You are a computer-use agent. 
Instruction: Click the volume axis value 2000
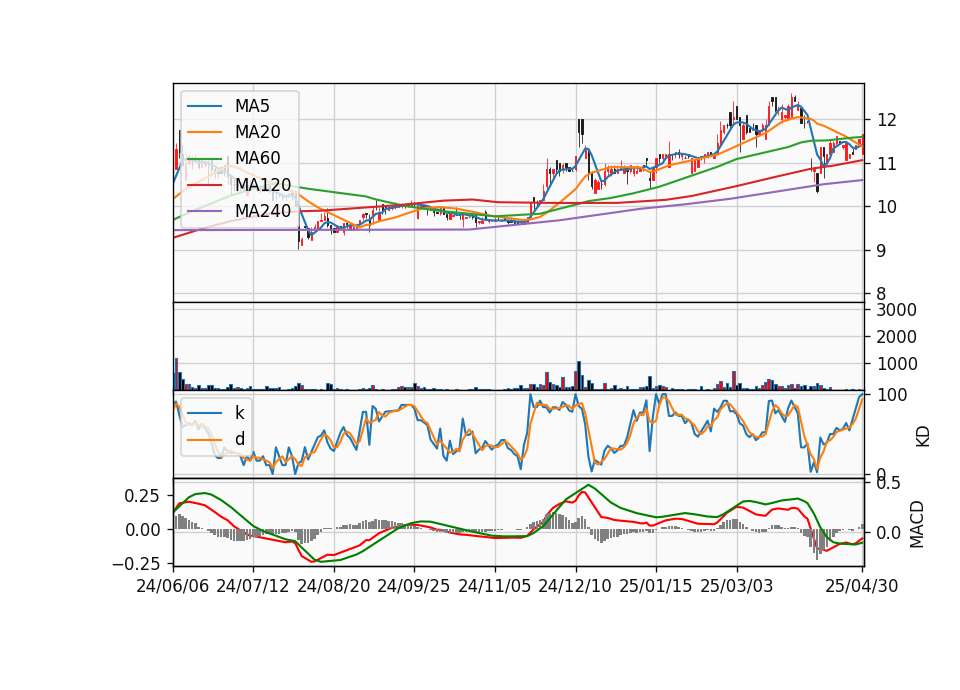click(896, 337)
